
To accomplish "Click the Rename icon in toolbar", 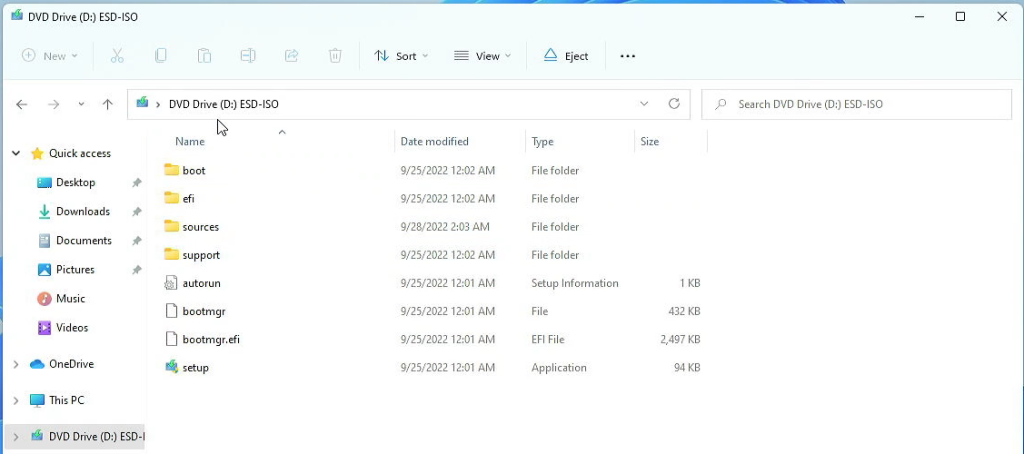I will pyautogui.click(x=248, y=56).
